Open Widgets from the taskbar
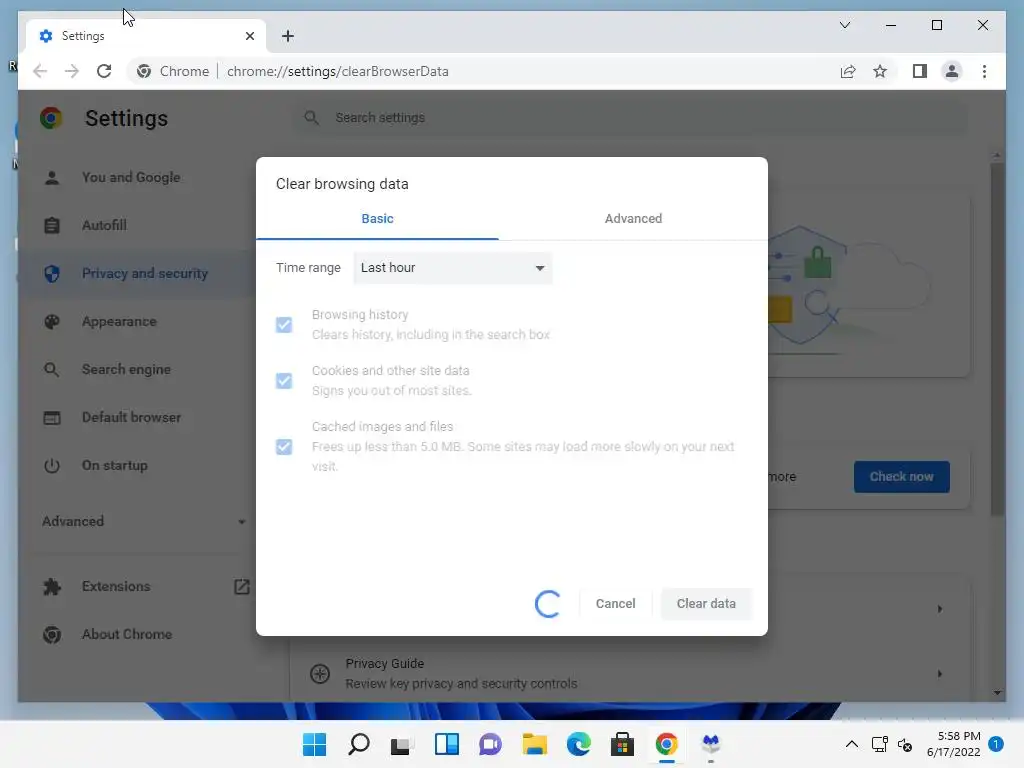Screen dimensions: 1024x768 (x=447, y=744)
